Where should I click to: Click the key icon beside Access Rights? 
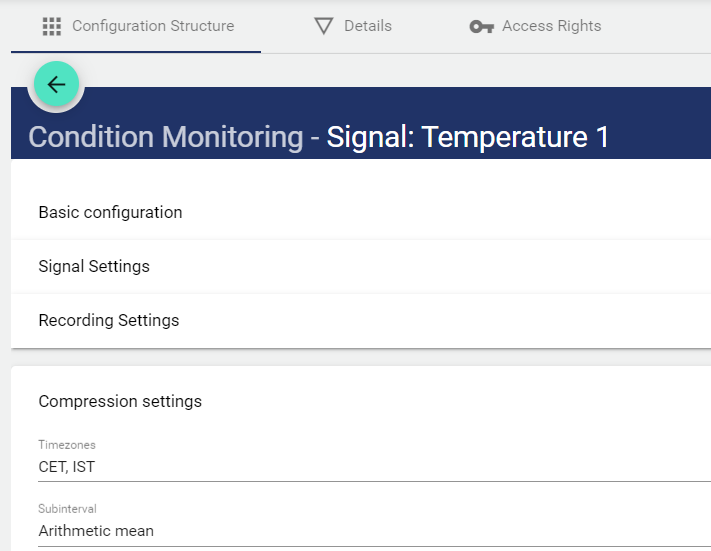click(x=481, y=27)
